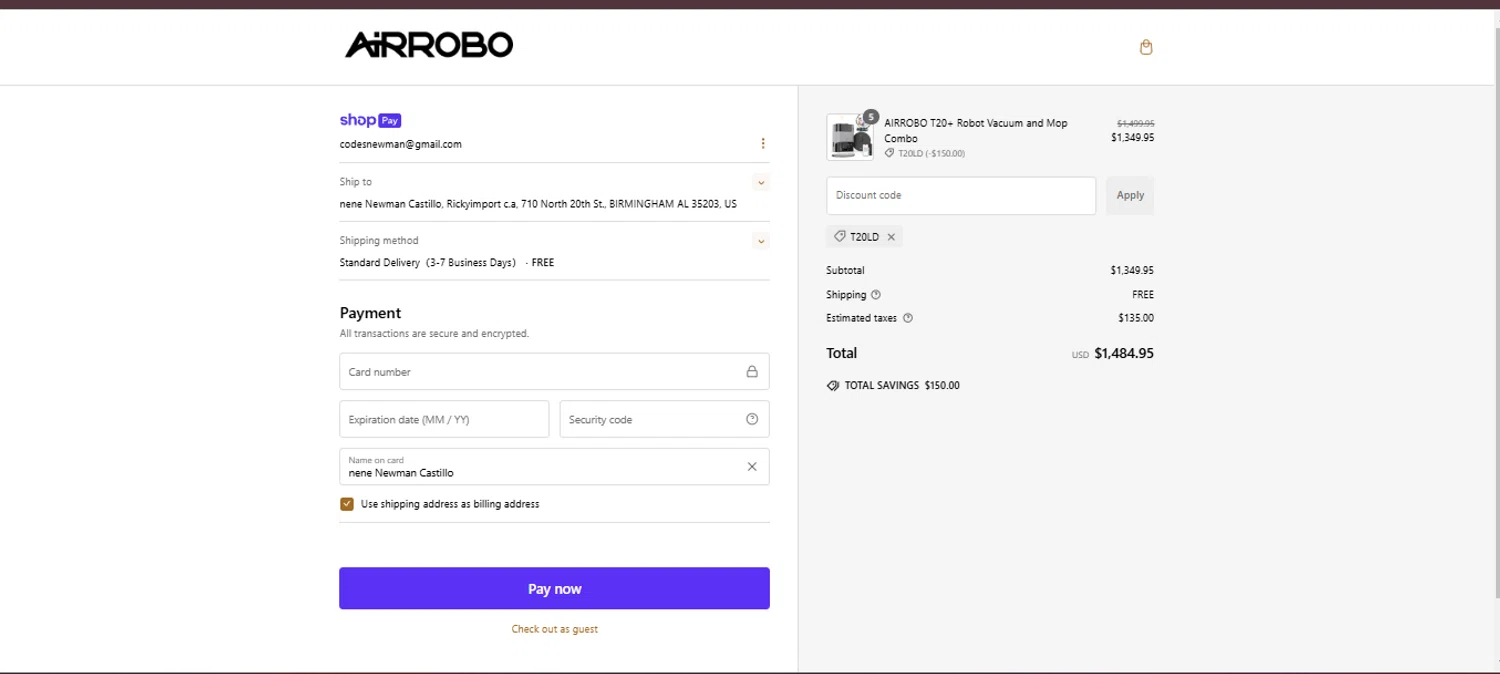The height and width of the screenshot is (674, 1500).
Task: Click the subtotal amount $1,349.95
Action: tap(1132, 270)
